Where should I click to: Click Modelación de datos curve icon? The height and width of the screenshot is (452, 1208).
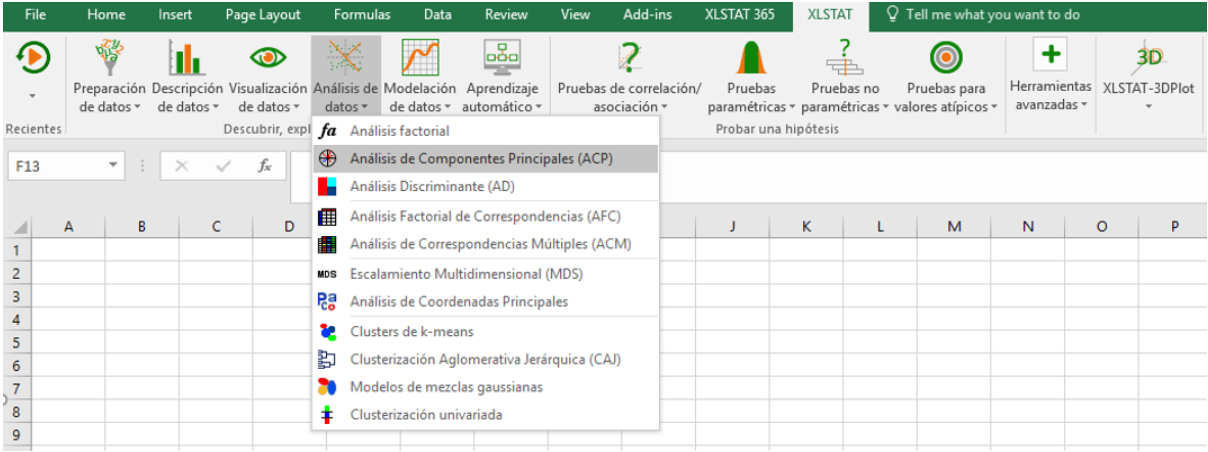tap(420, 60)
